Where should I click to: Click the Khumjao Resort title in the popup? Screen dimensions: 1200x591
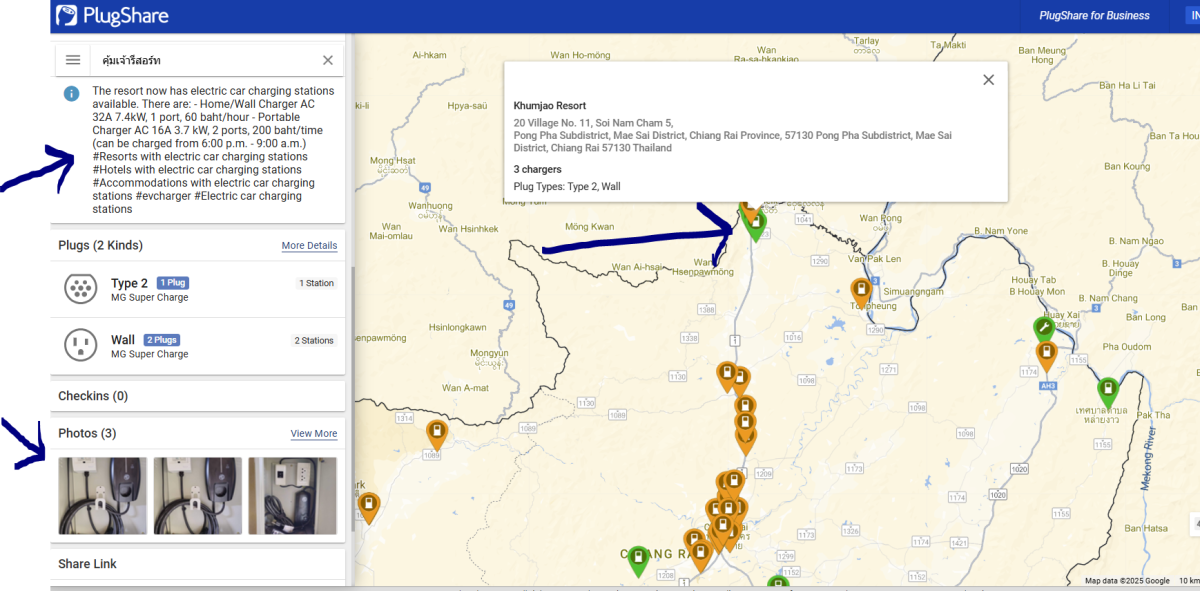pyautogui.click(x=550, y=106)
